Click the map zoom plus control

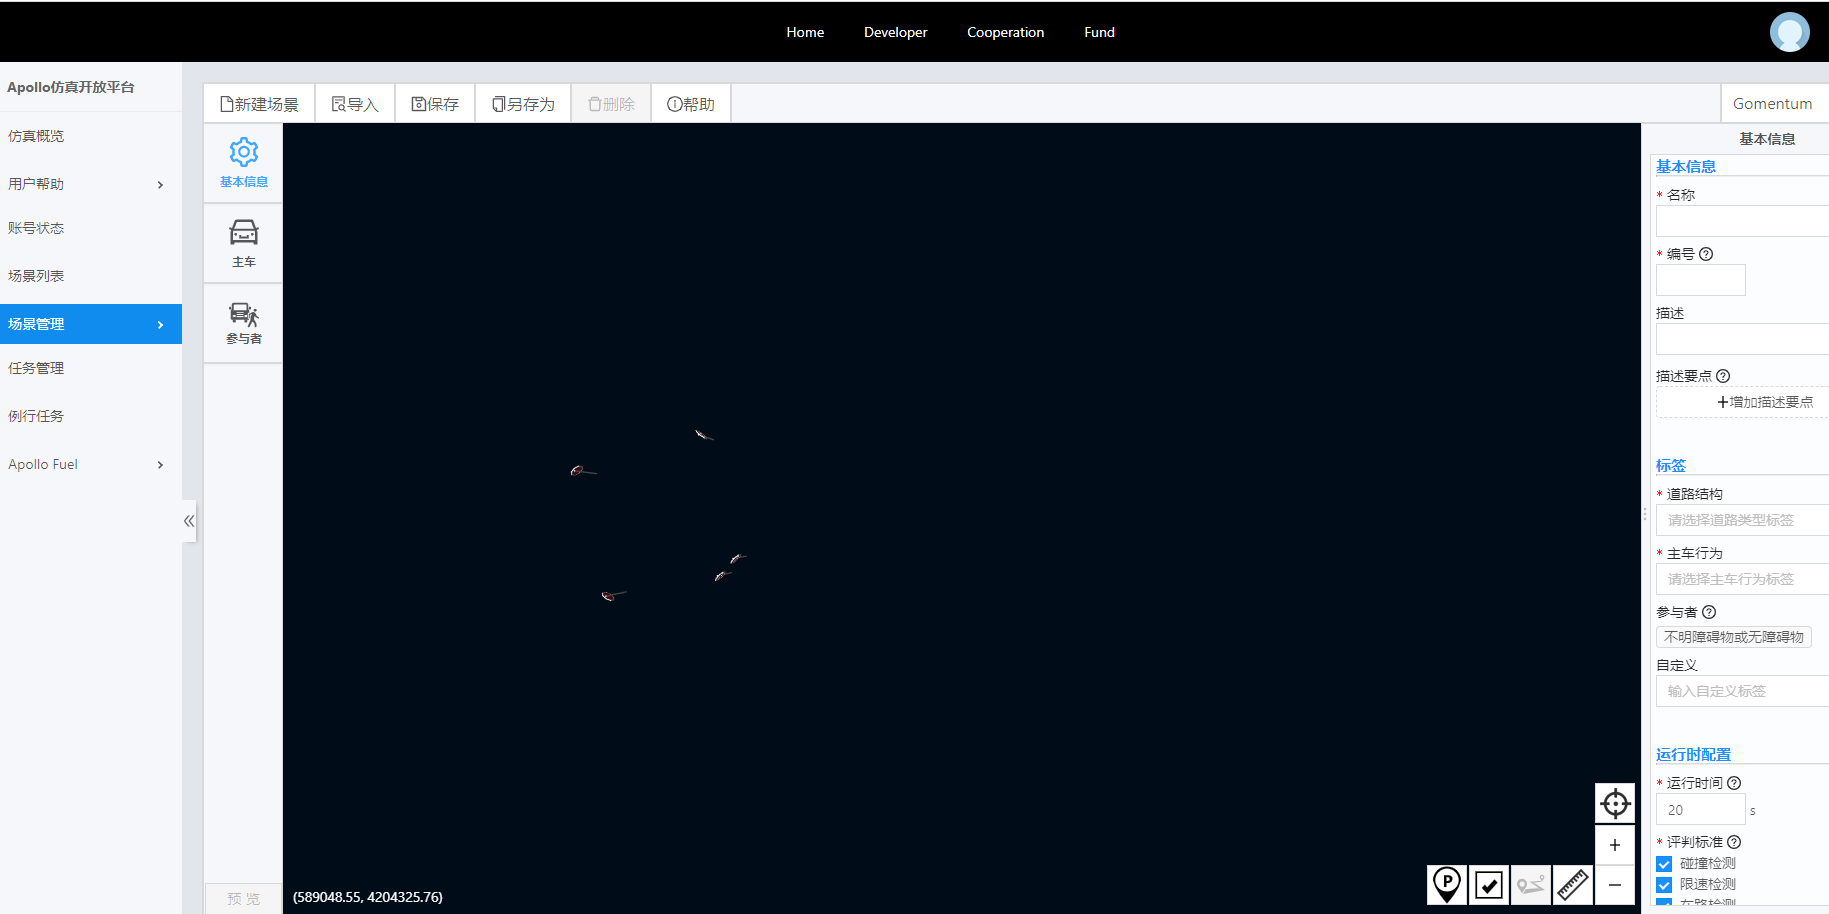click(x=1614, y=845)
